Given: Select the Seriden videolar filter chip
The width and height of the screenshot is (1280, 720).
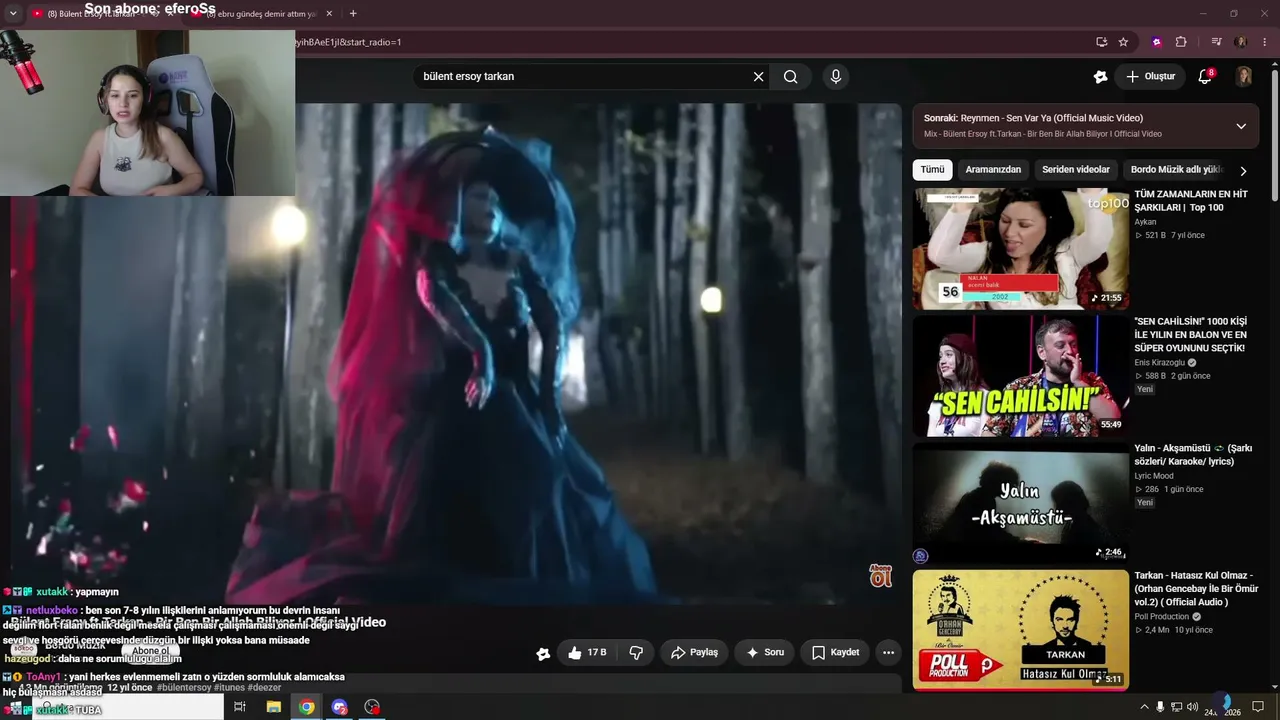Looking at the screenshot, I should click(x=1076, y=170).
